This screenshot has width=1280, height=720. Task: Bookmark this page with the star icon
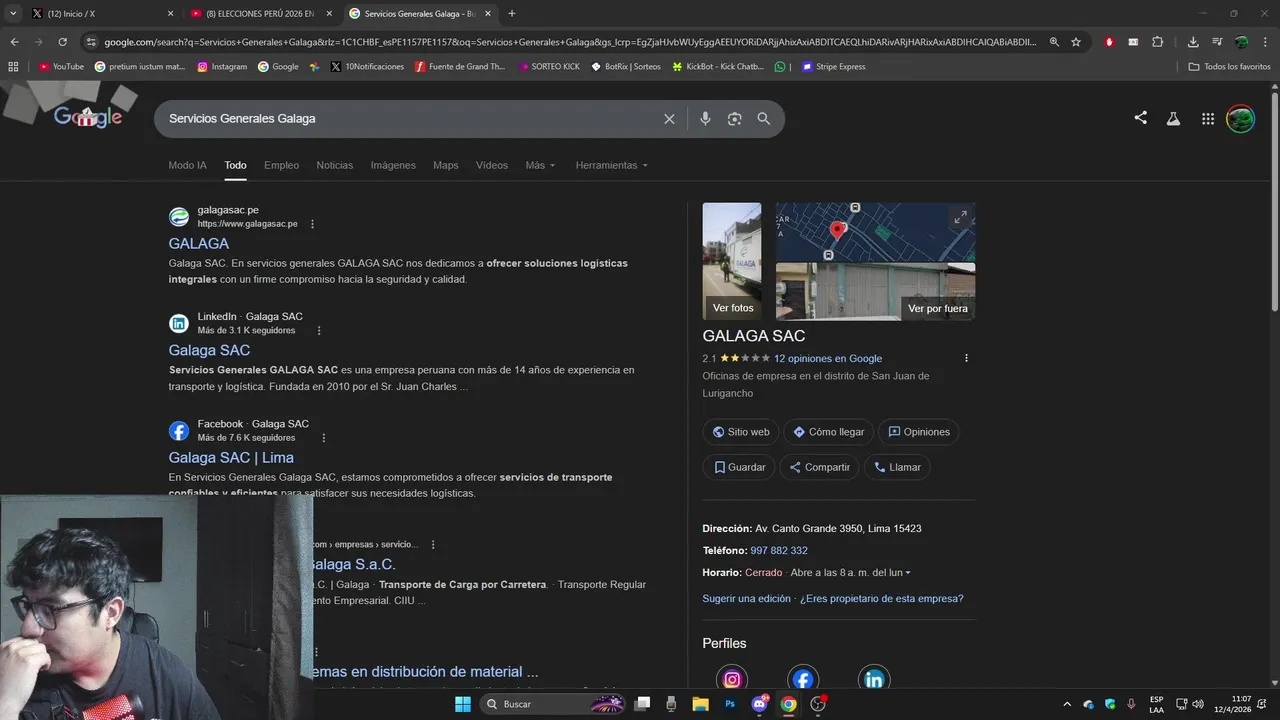[x=1076, y=42]
